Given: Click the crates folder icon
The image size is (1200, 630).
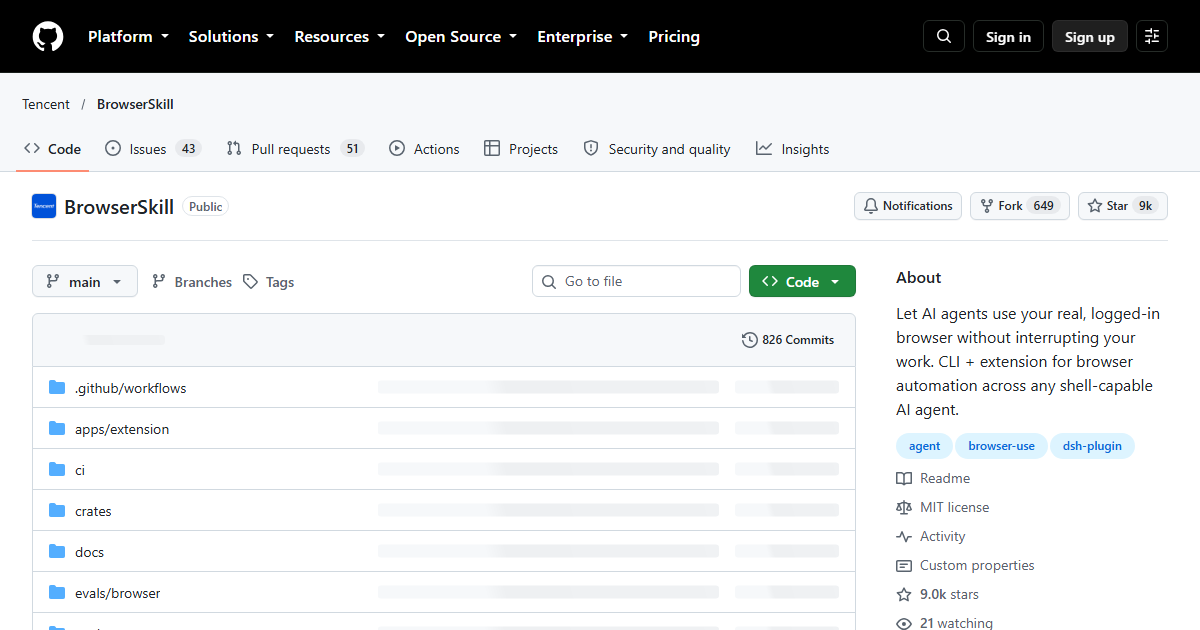Looking at the screenshot, I should [x=57, y=511].
